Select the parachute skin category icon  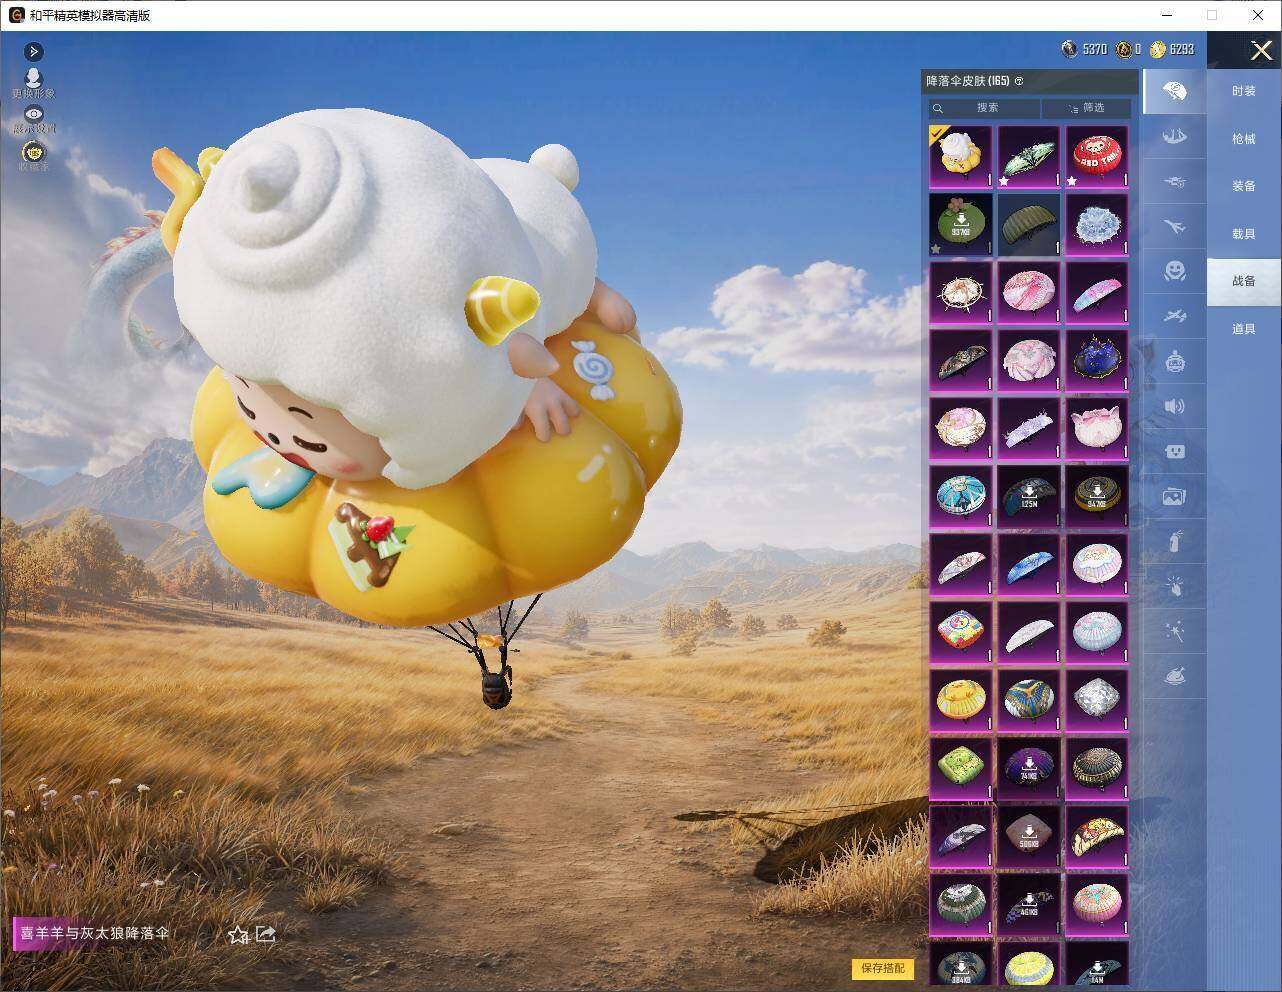coord(1175,92)
